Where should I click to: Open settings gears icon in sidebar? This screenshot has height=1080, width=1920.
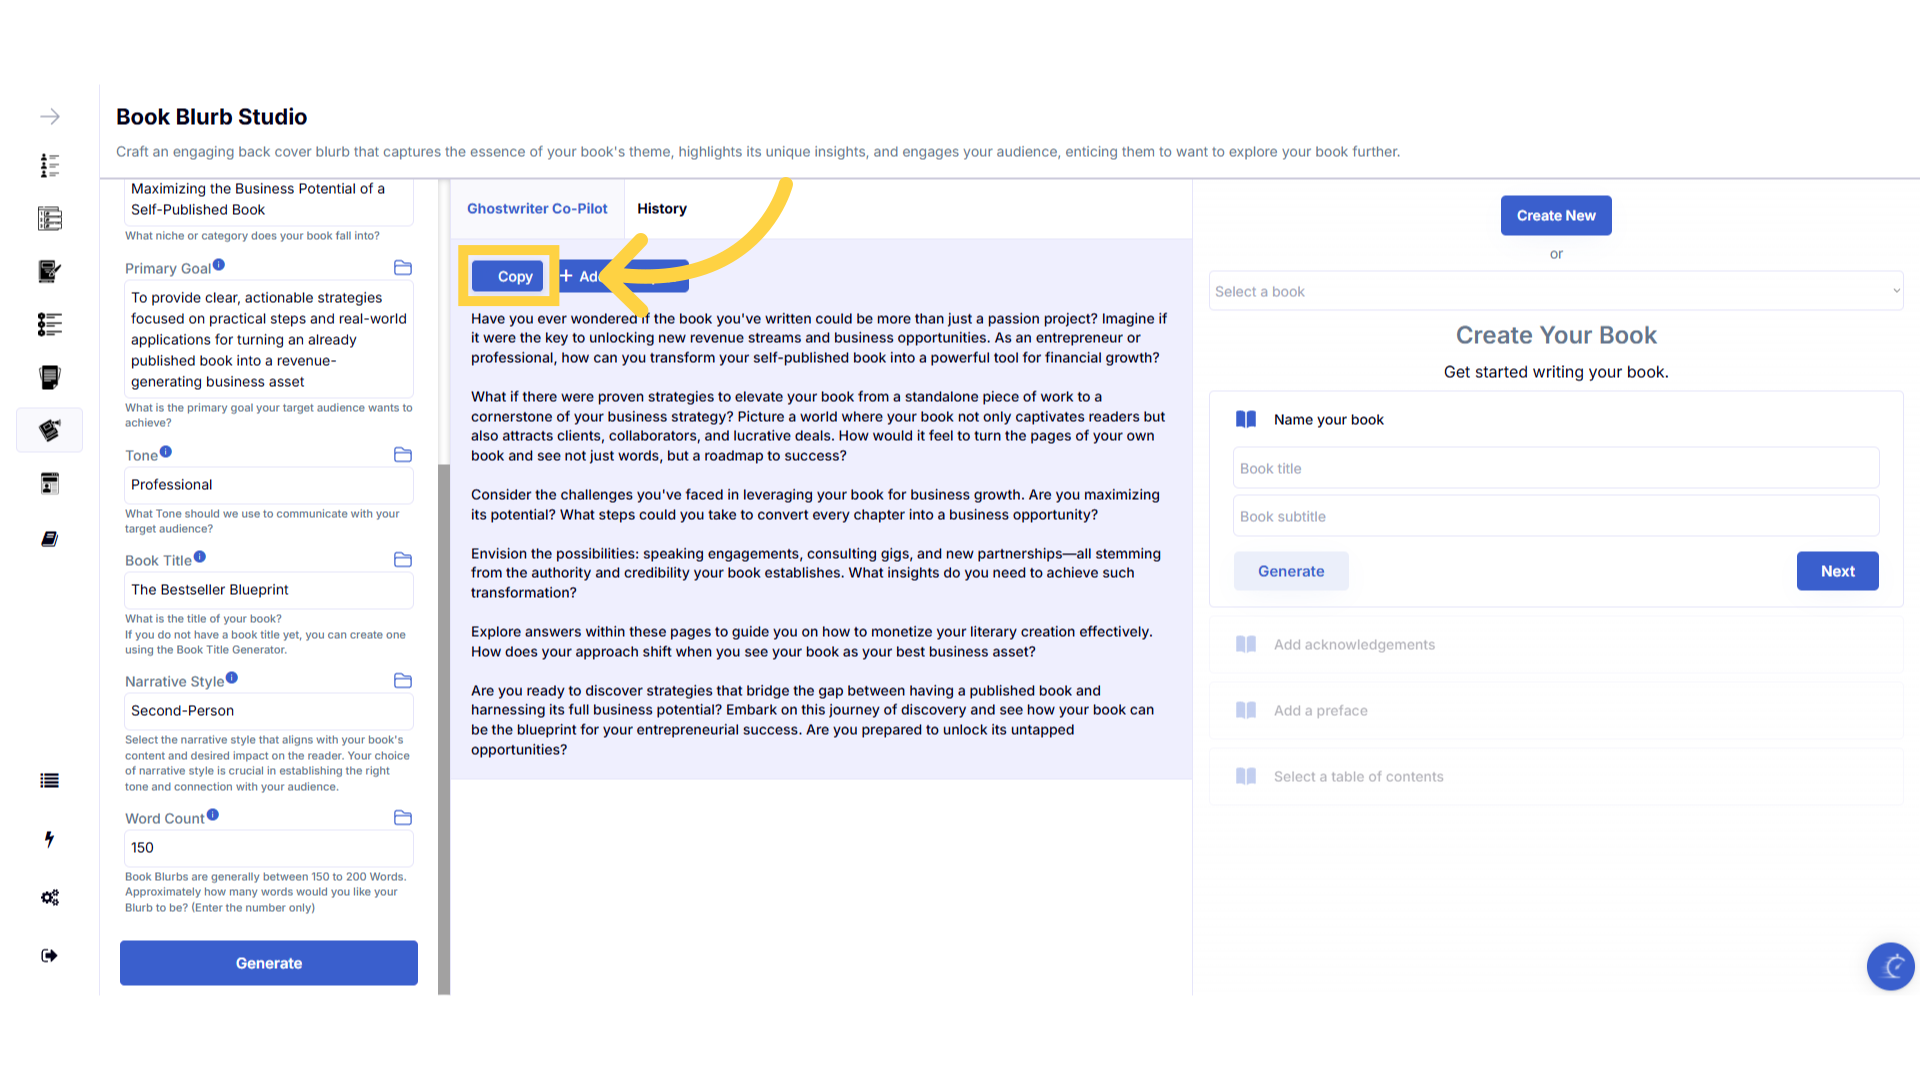50,897
